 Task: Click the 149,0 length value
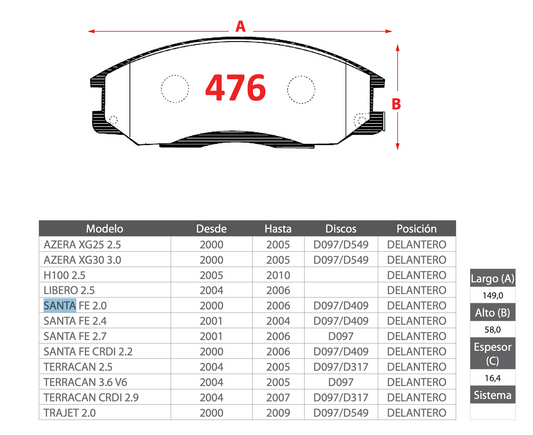pos(493,296)
